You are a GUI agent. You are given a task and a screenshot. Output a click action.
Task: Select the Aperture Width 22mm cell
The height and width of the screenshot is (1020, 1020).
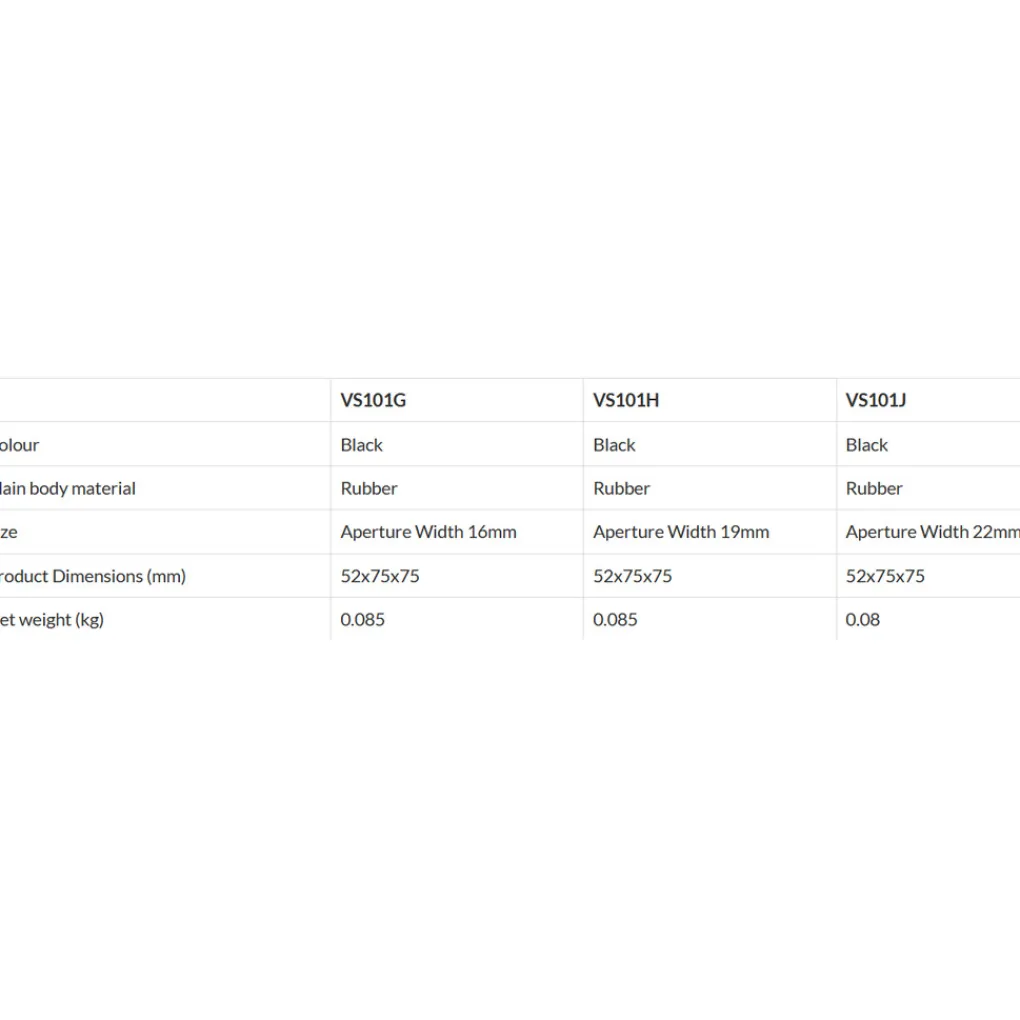931,532
